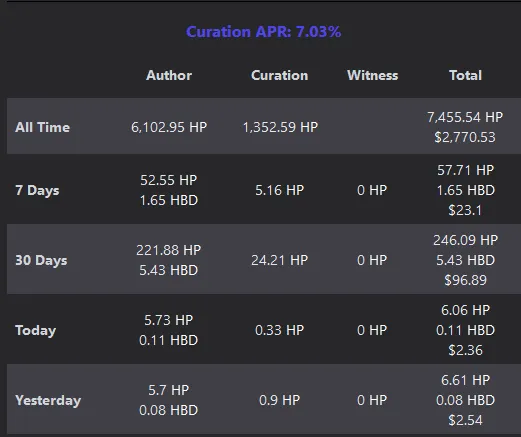
Task: Select the Author column header
Action: tap(169, 75)
